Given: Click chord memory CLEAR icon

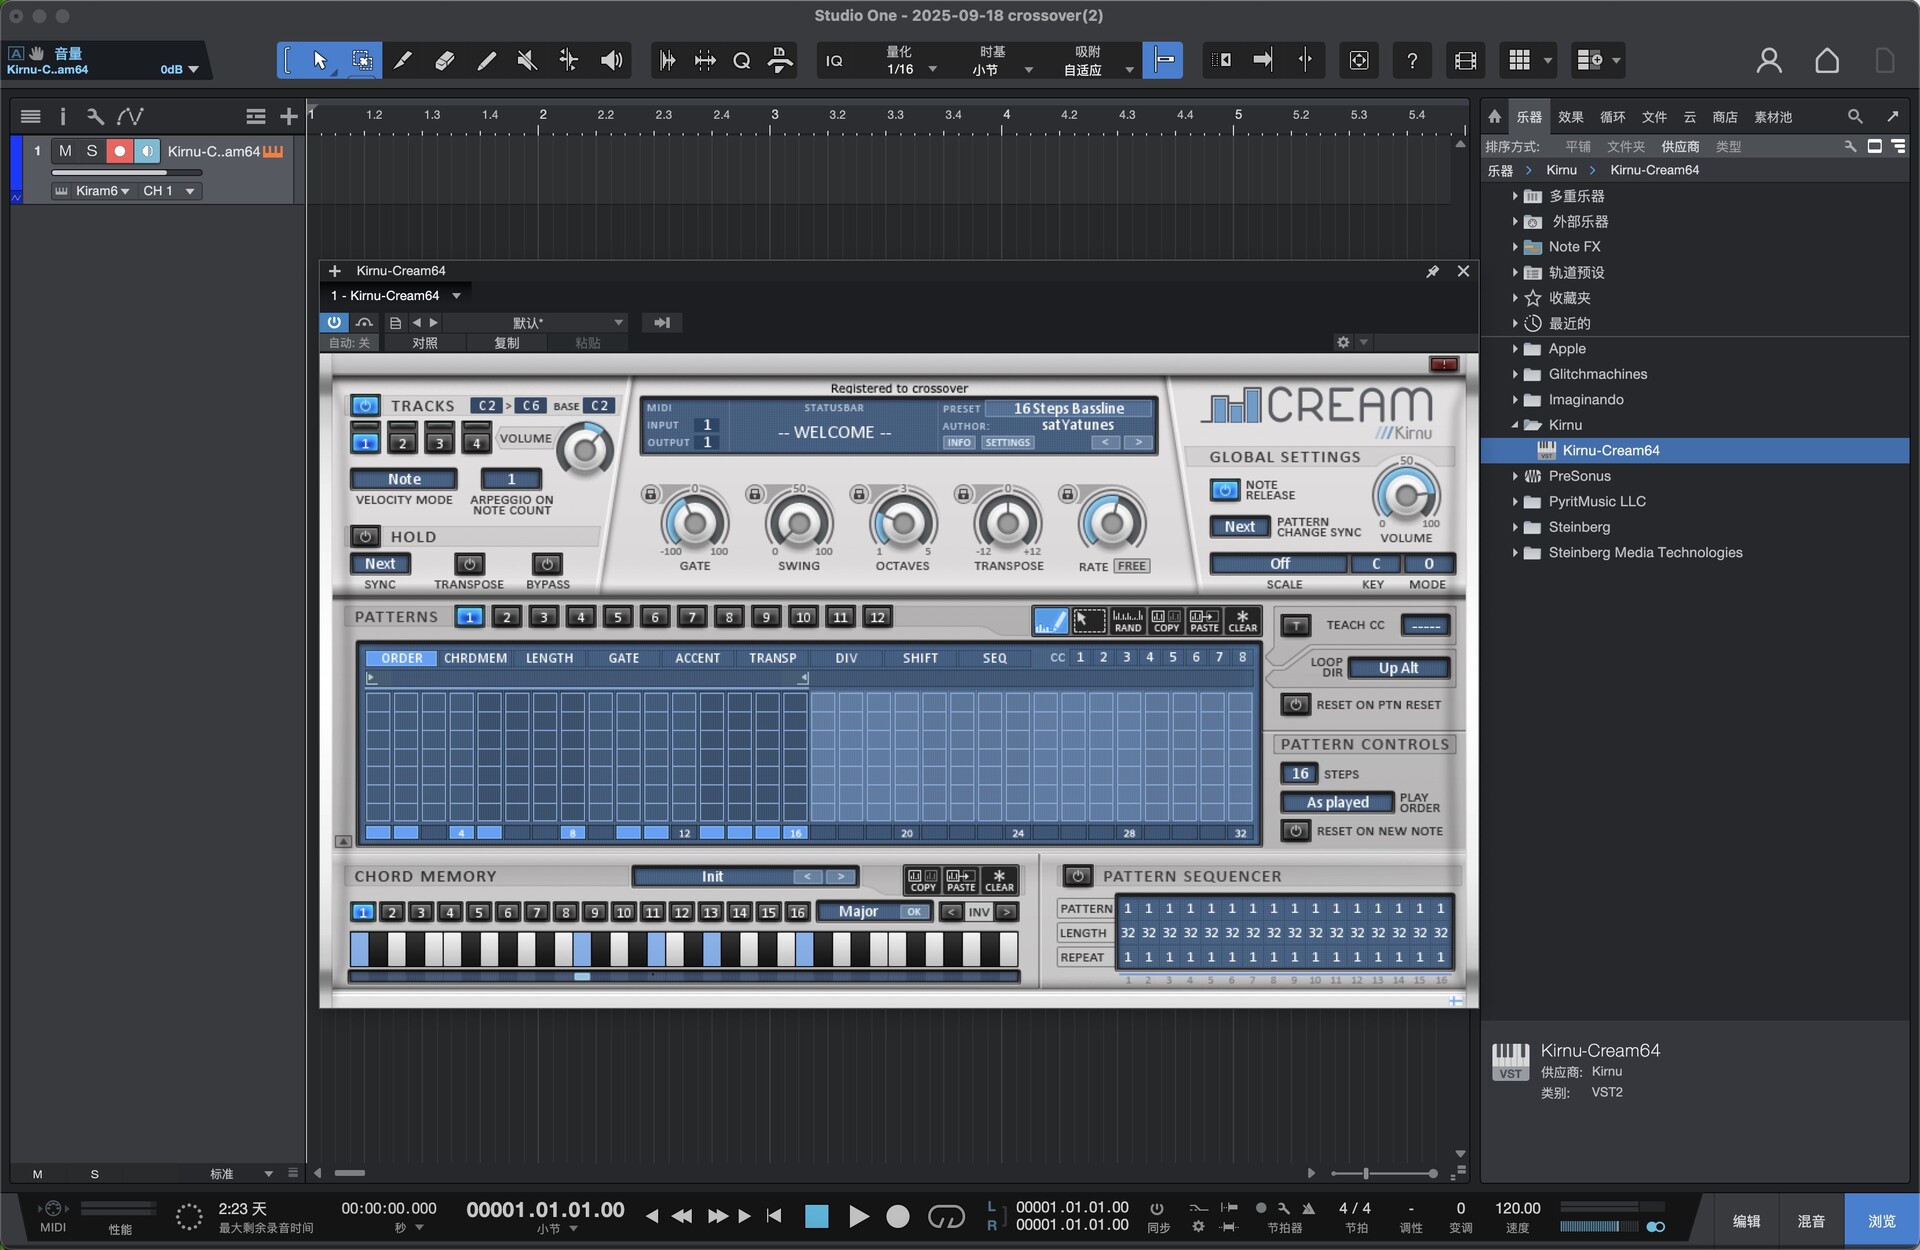Looking at the screenshot, I should point(999,880).
